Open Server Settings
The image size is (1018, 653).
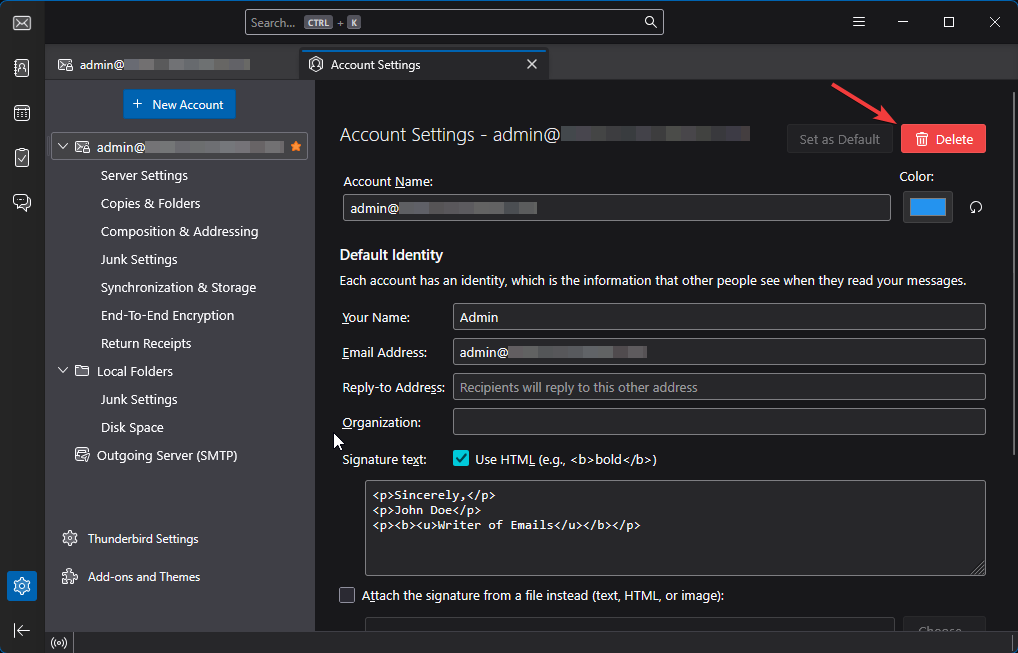[144, 175]
